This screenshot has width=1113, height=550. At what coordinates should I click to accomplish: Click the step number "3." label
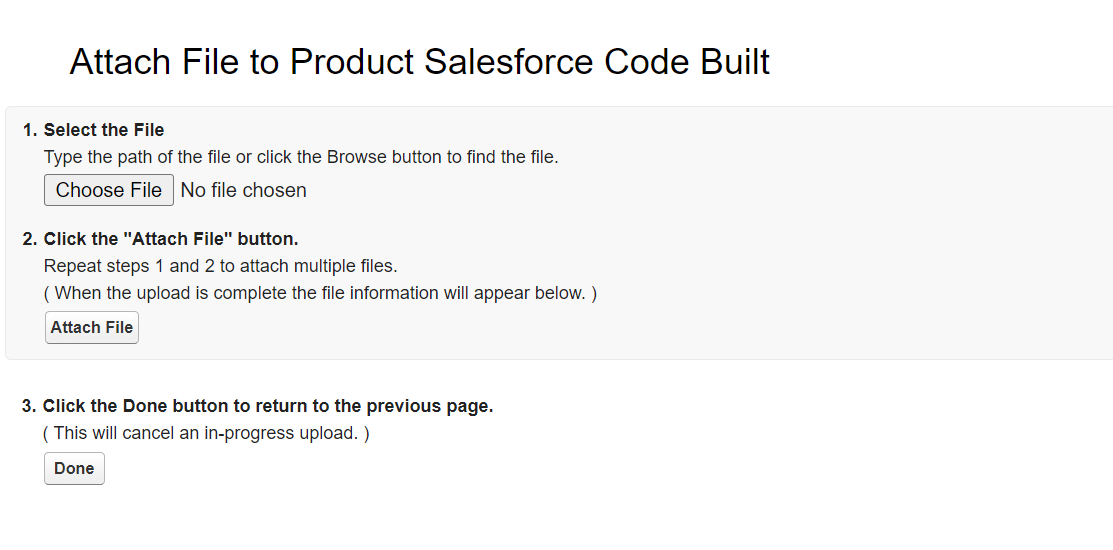(x=30, y=406)
